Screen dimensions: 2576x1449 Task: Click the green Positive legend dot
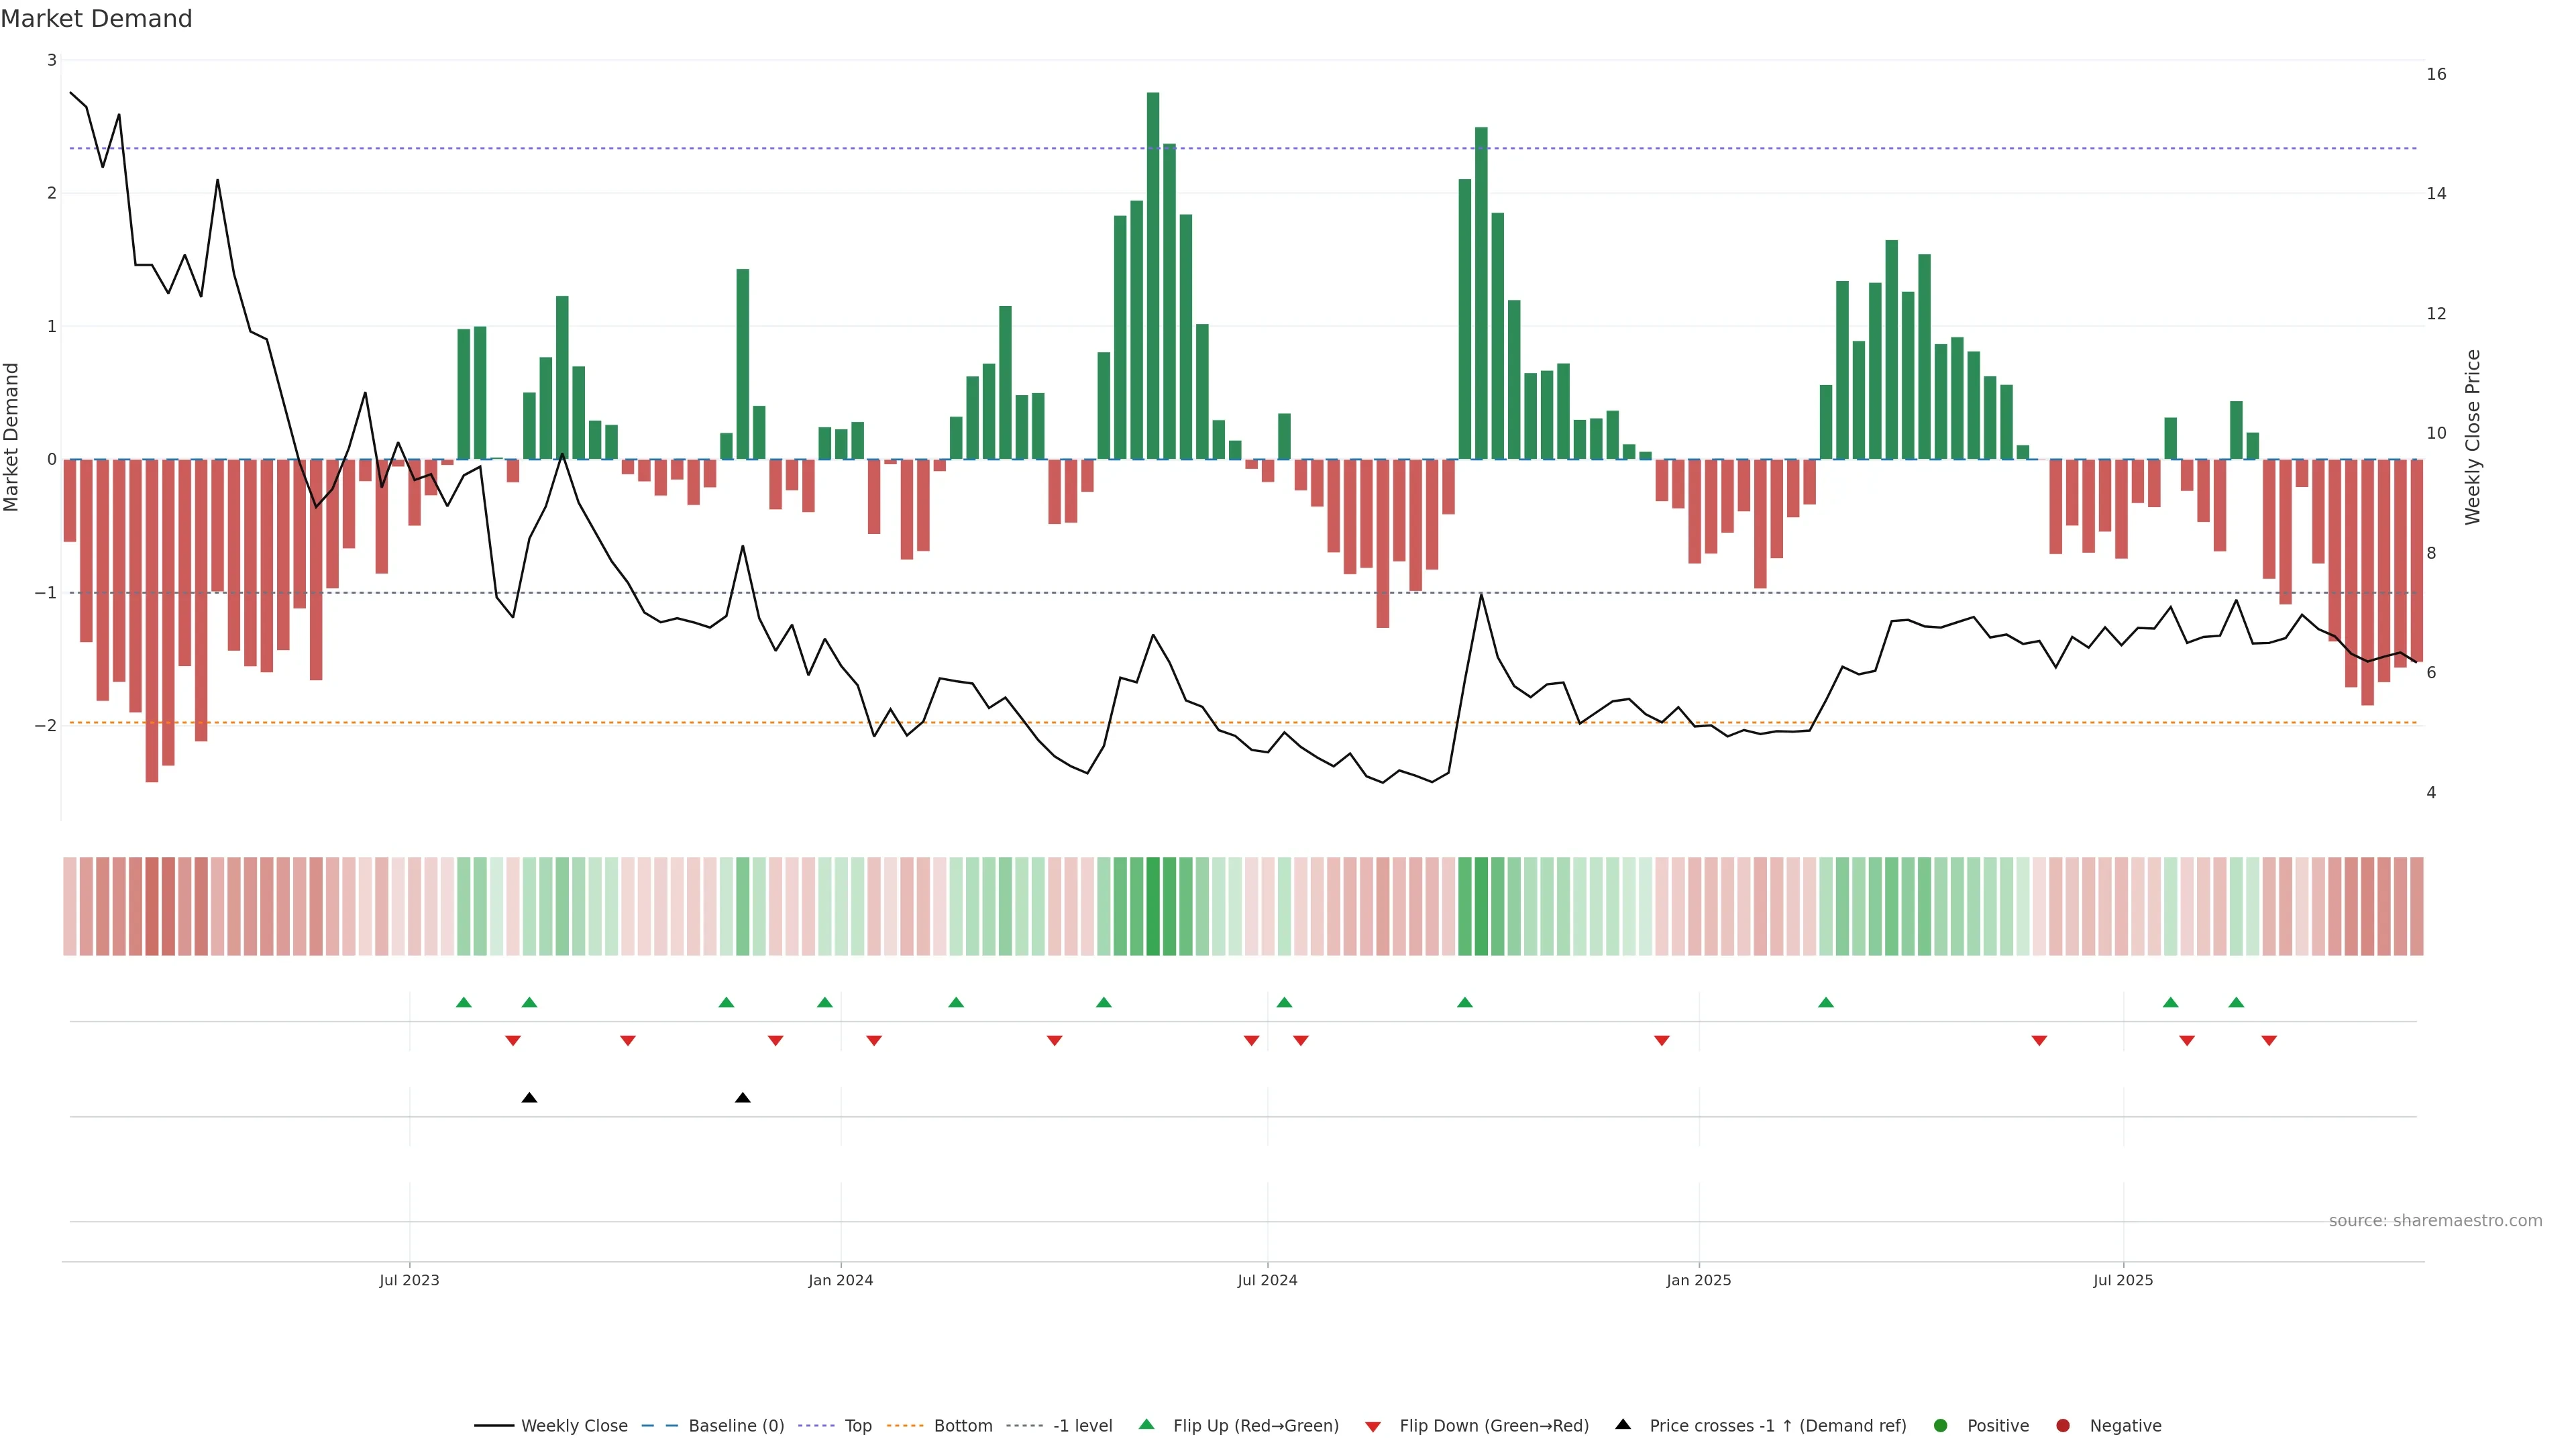tap(1941, 1426)
